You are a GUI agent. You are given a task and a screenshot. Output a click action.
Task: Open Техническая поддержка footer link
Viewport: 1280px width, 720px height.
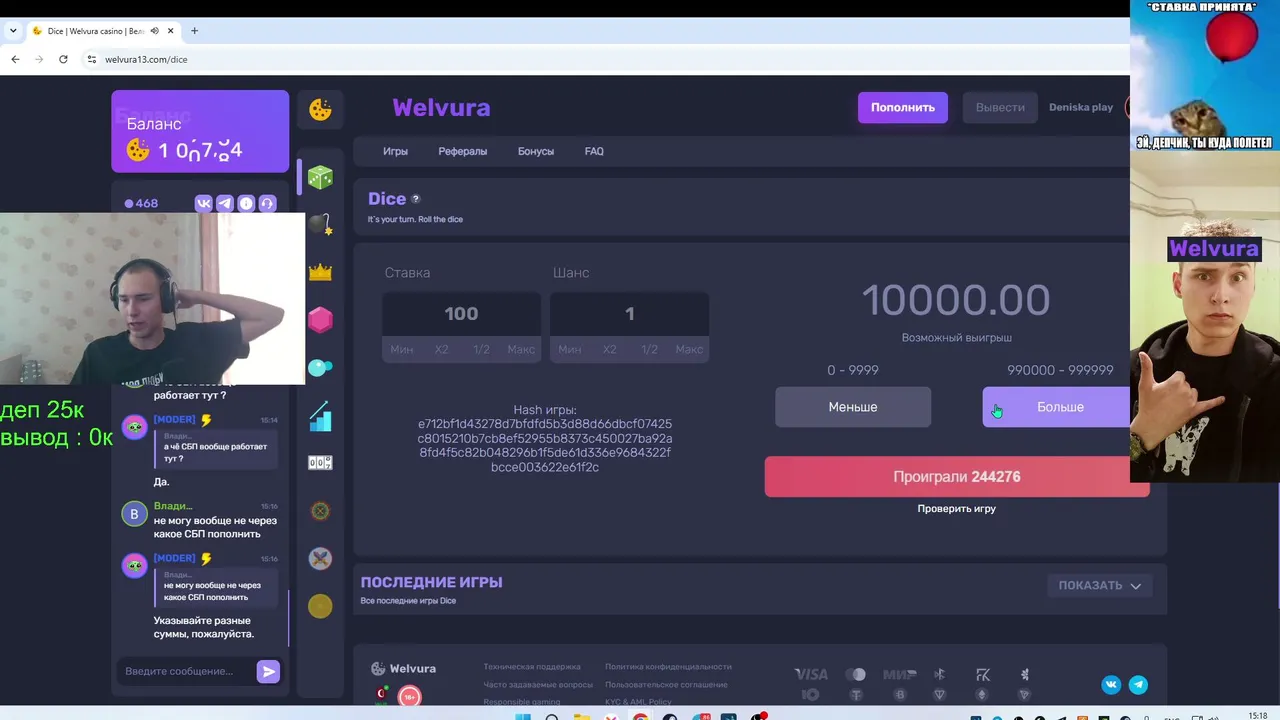point(532,667)
